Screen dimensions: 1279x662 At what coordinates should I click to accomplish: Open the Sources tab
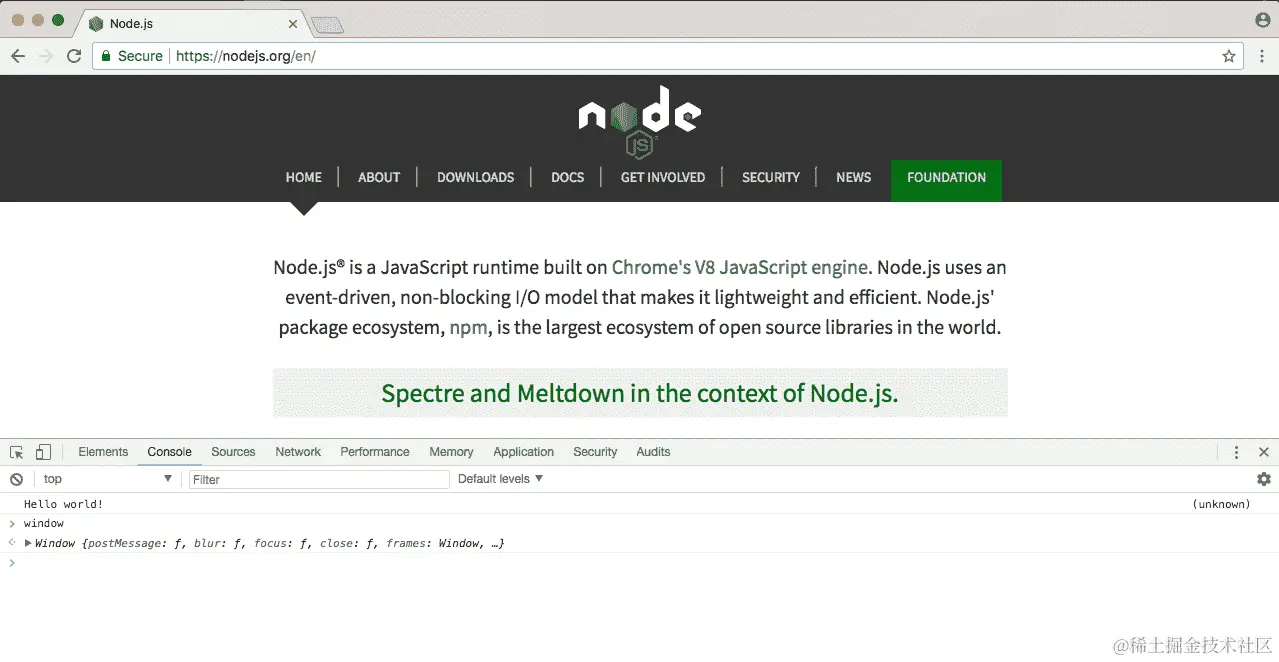pos(233,452)
